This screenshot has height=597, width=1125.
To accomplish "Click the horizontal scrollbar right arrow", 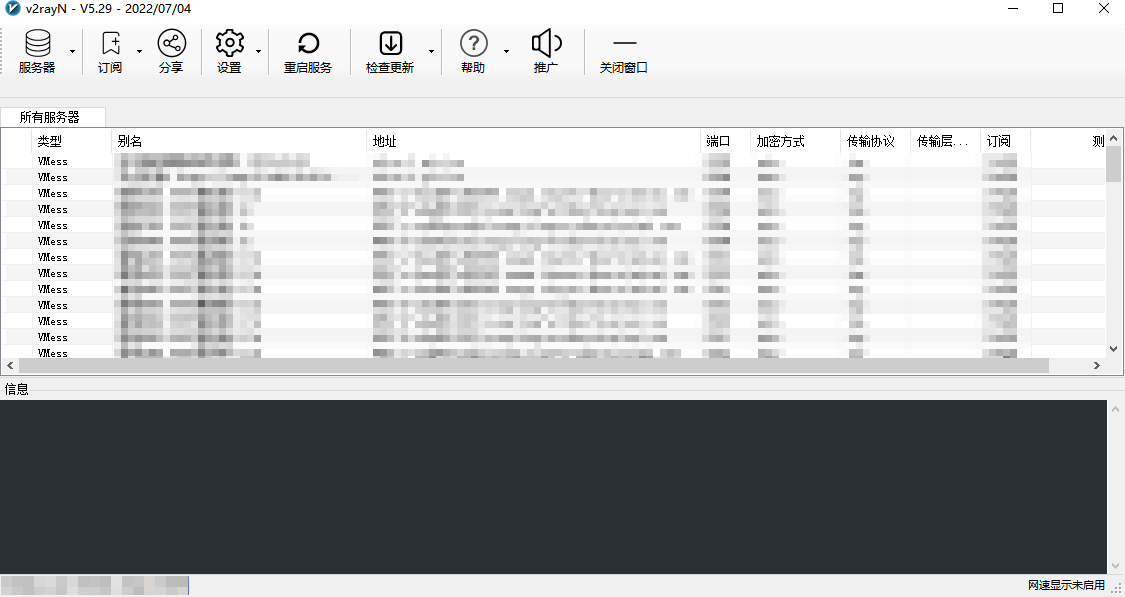I will (x=1096, y=365).
